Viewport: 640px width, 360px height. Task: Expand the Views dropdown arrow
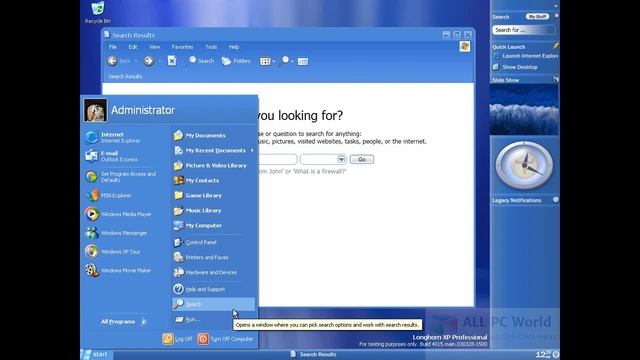(x=273, y=62)
